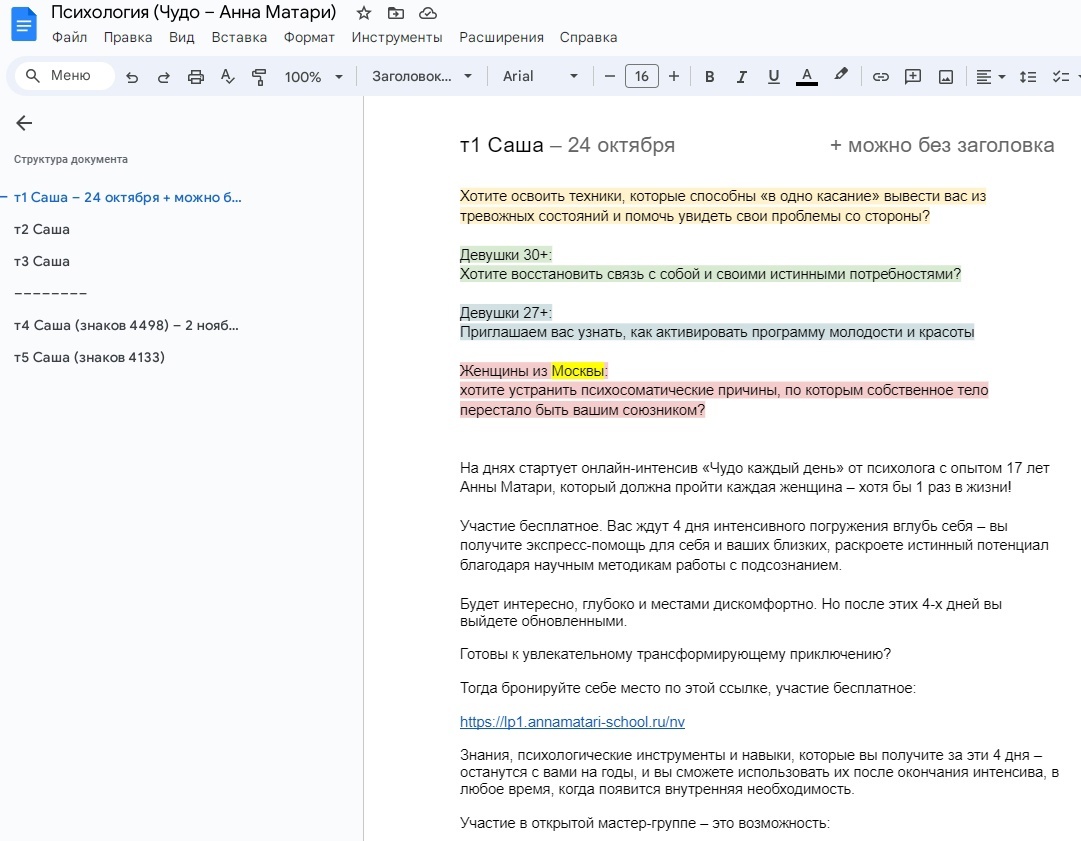Jump to т2 Саша in outline

pyautogui.click(x=42, y=229)
